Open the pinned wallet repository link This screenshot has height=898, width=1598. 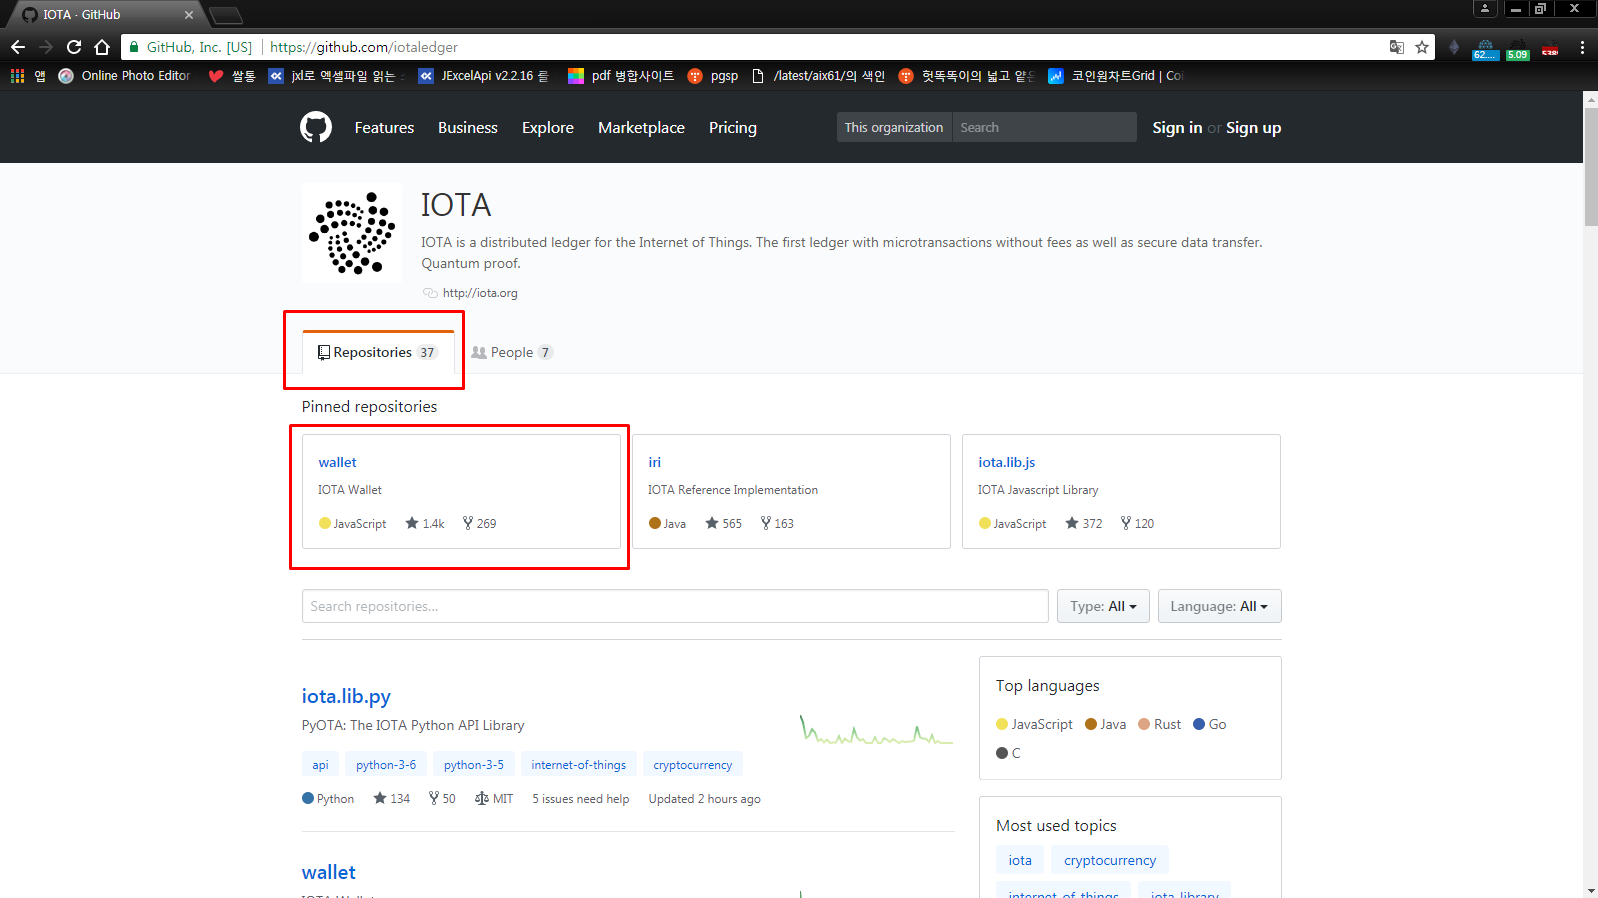(337, 462)
